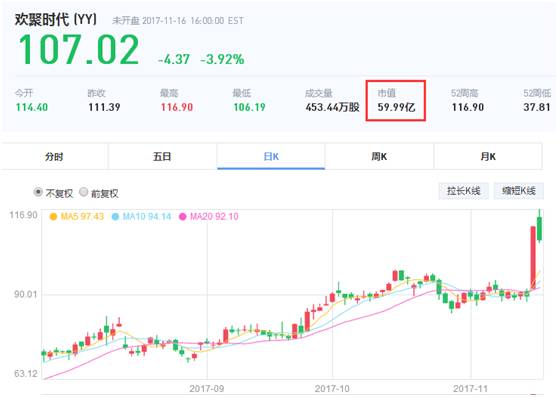
Task: Click the market cap value 59.99亿
Action: tap(396, 107)
